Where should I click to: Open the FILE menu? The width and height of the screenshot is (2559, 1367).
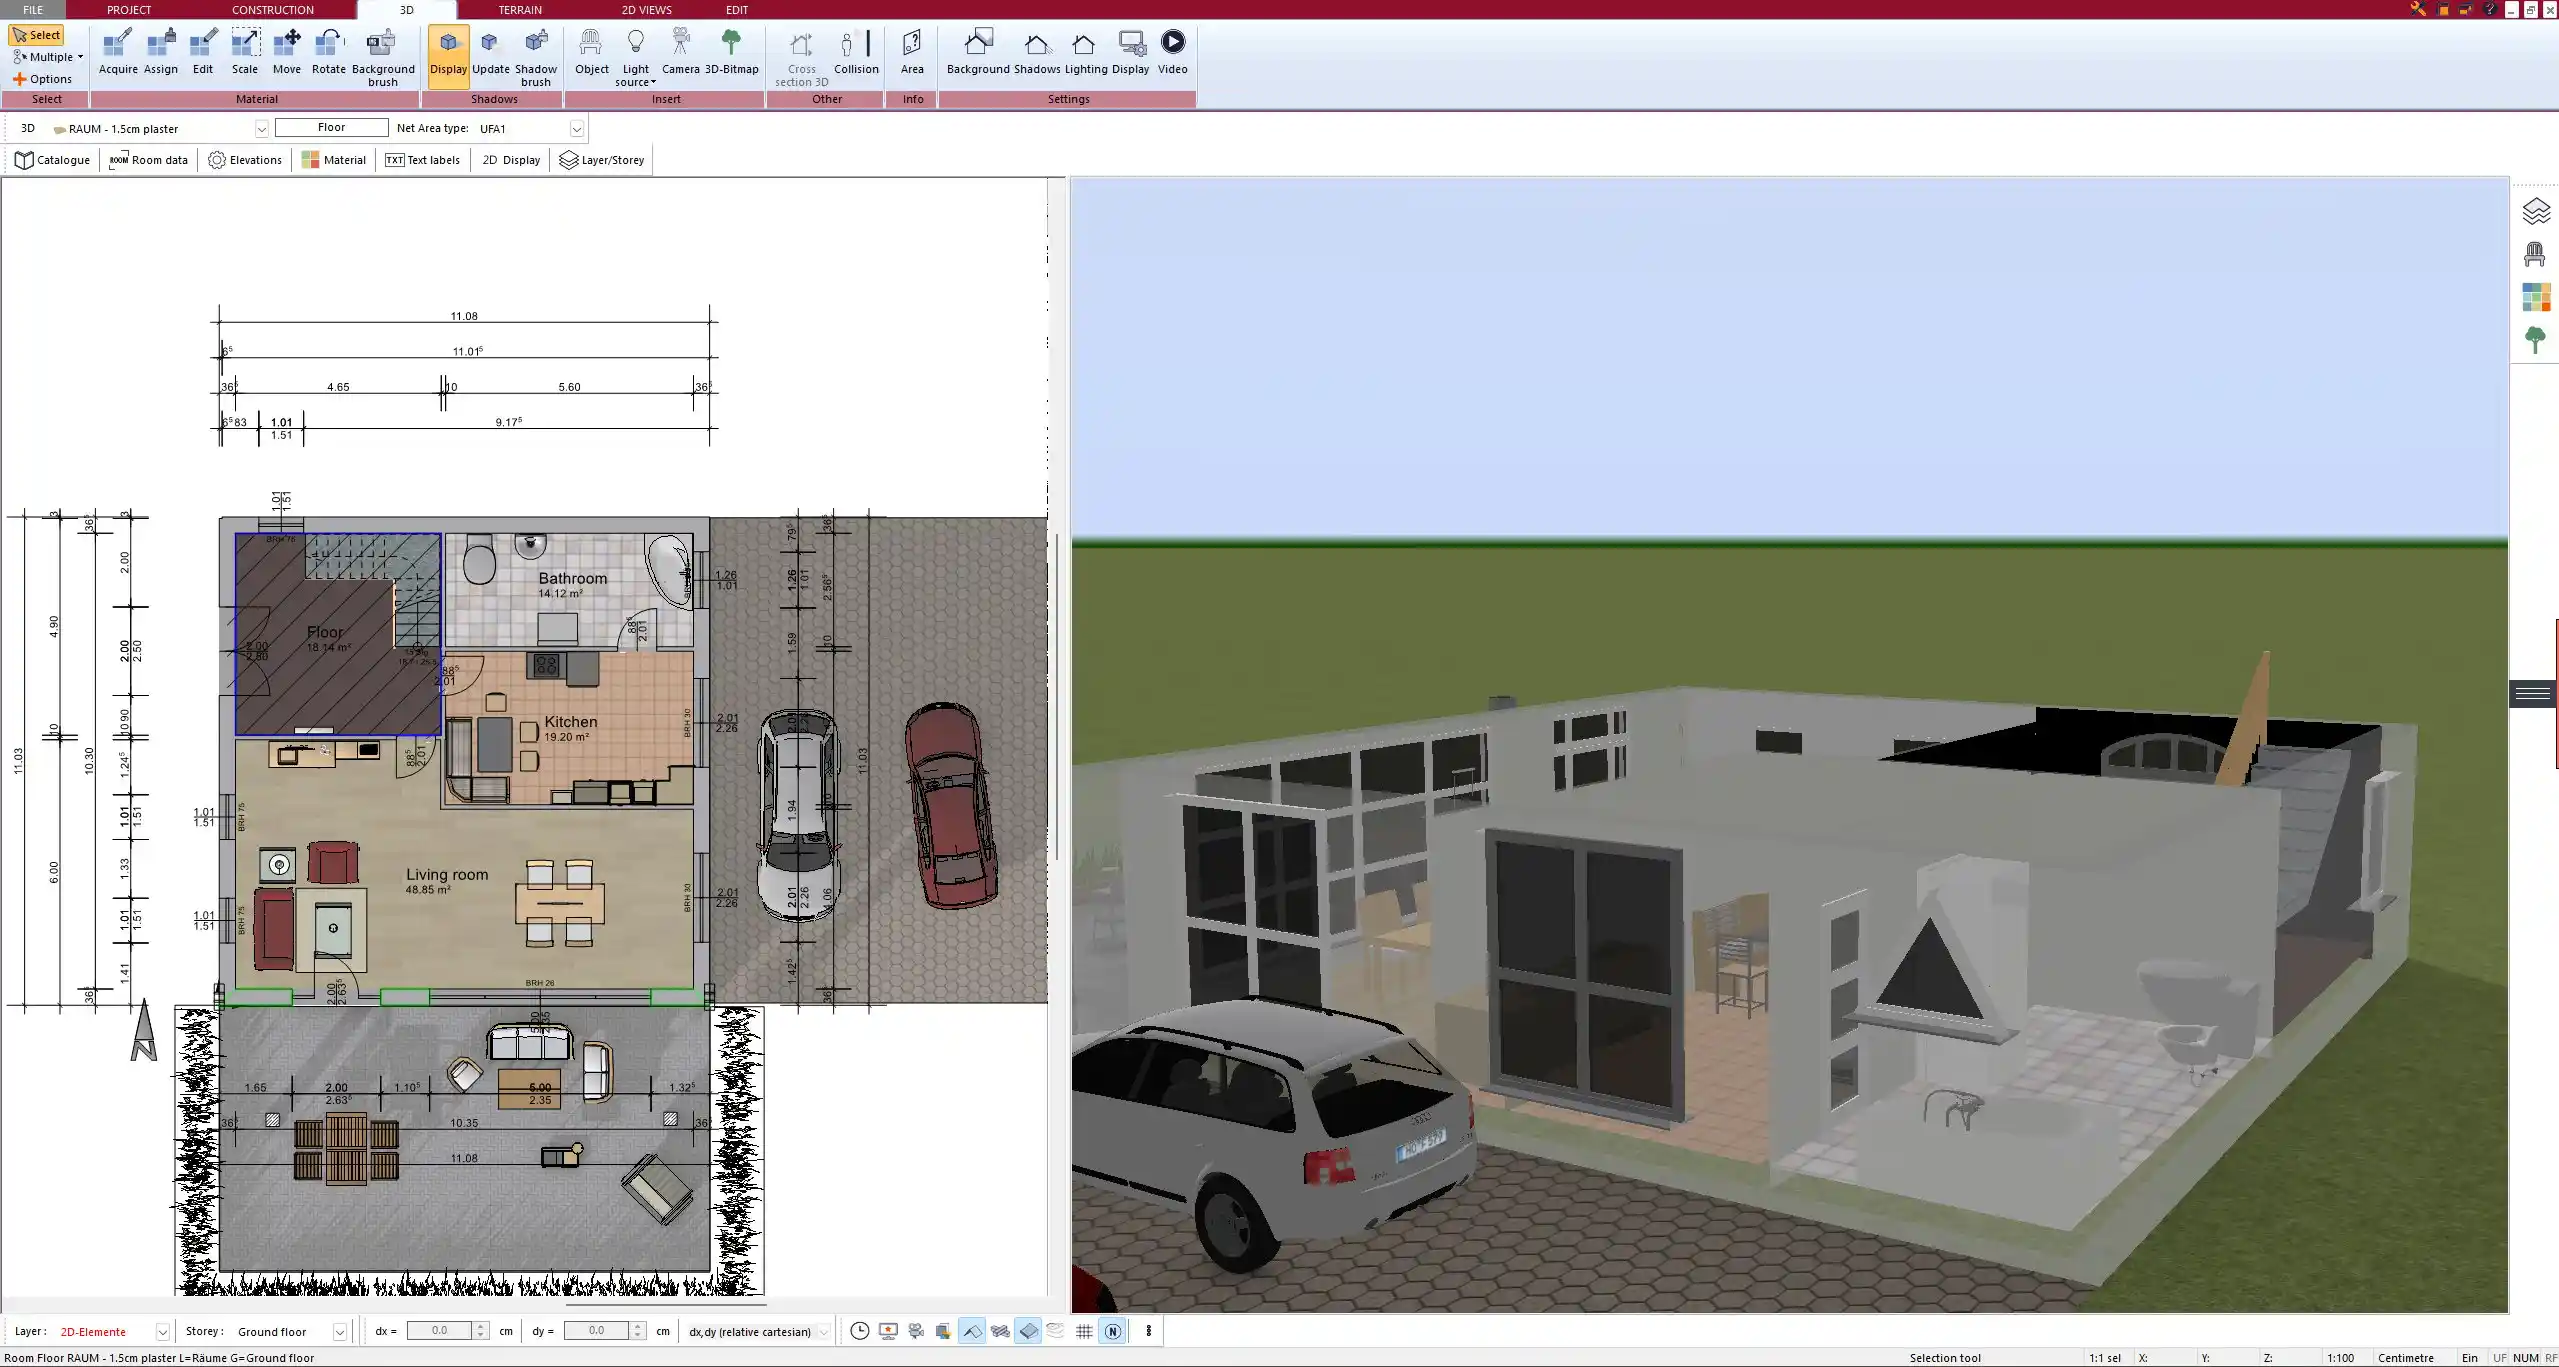(x=33, y=9)
